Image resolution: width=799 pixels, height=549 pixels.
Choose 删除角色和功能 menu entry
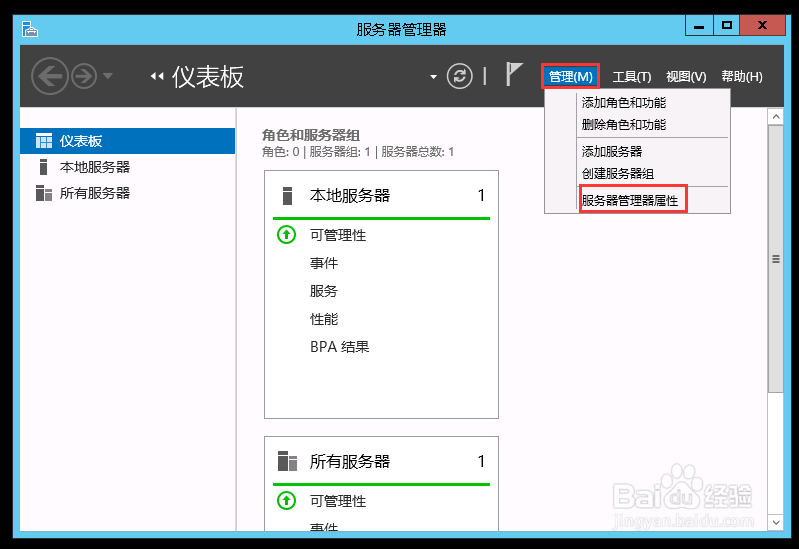point(624,124)
